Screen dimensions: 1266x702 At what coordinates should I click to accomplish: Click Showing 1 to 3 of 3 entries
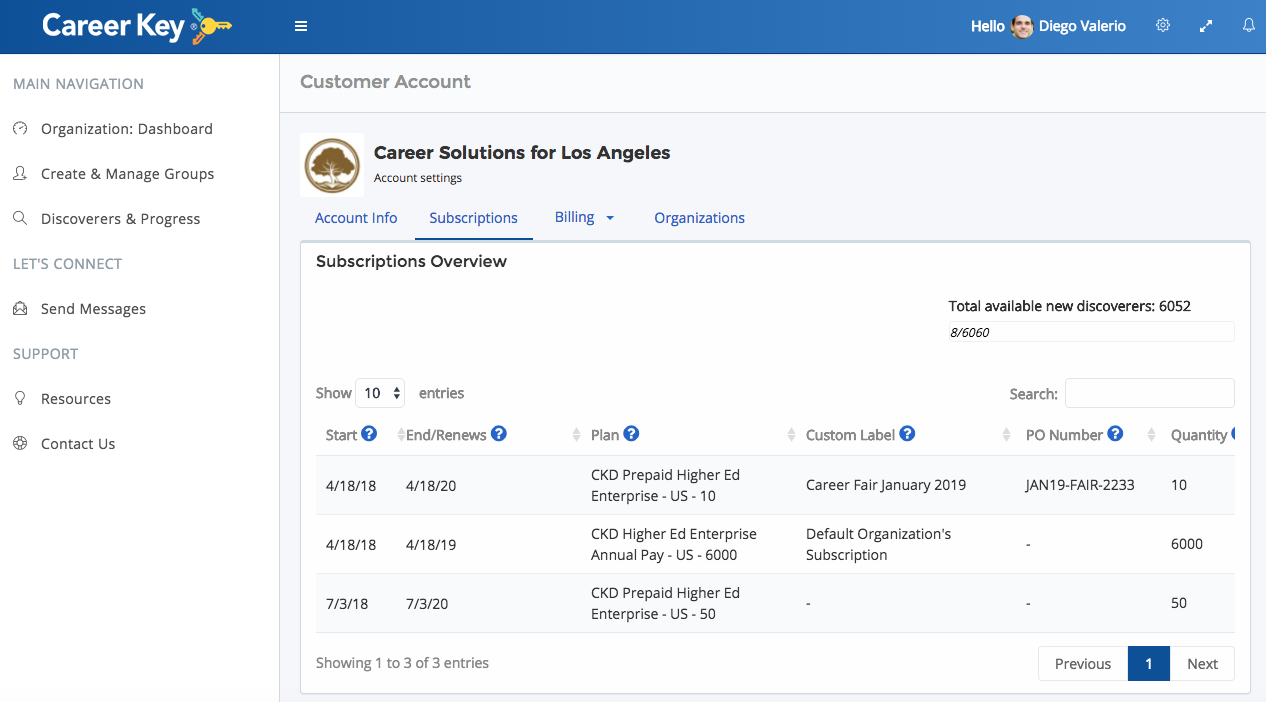(x=402, y=662)
